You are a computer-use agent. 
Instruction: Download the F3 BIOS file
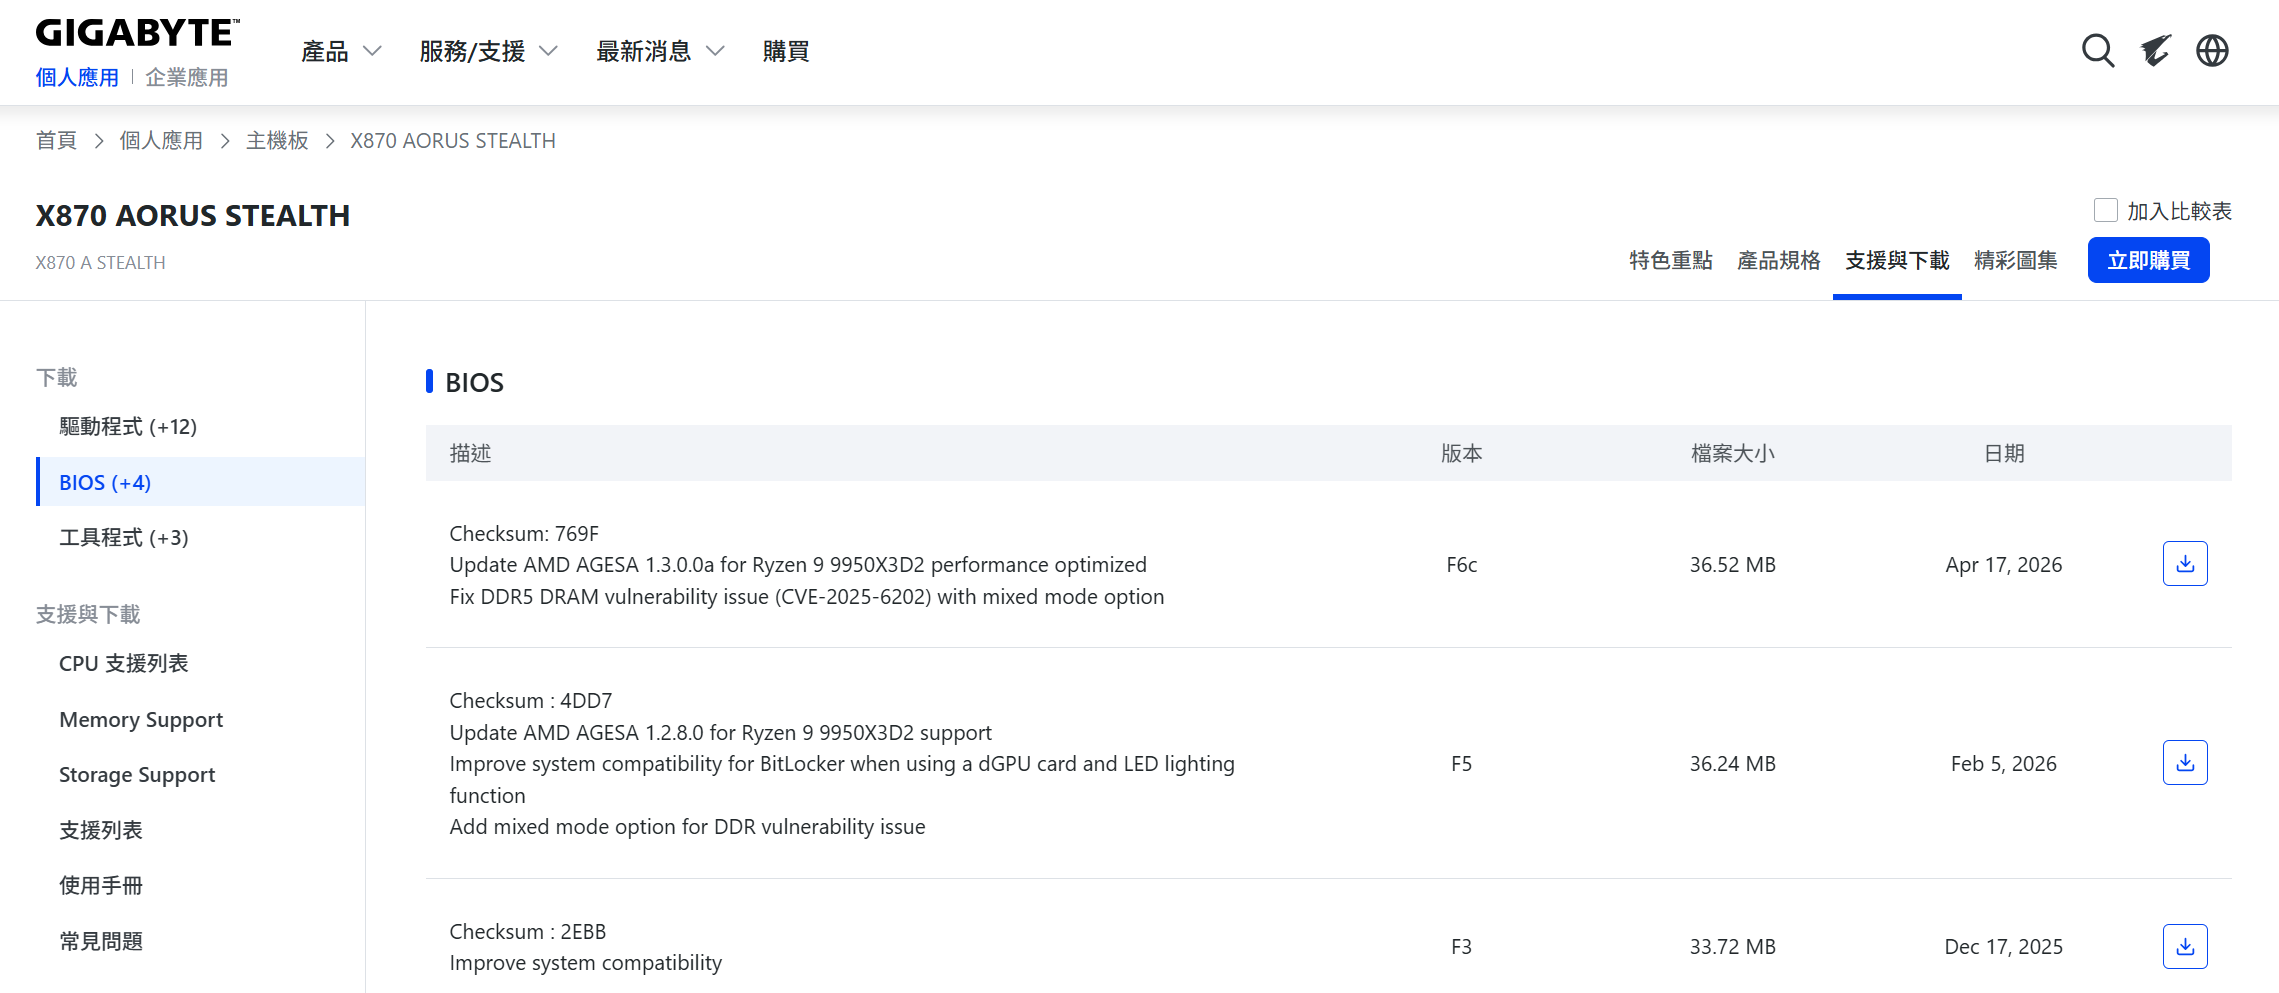2184,946
